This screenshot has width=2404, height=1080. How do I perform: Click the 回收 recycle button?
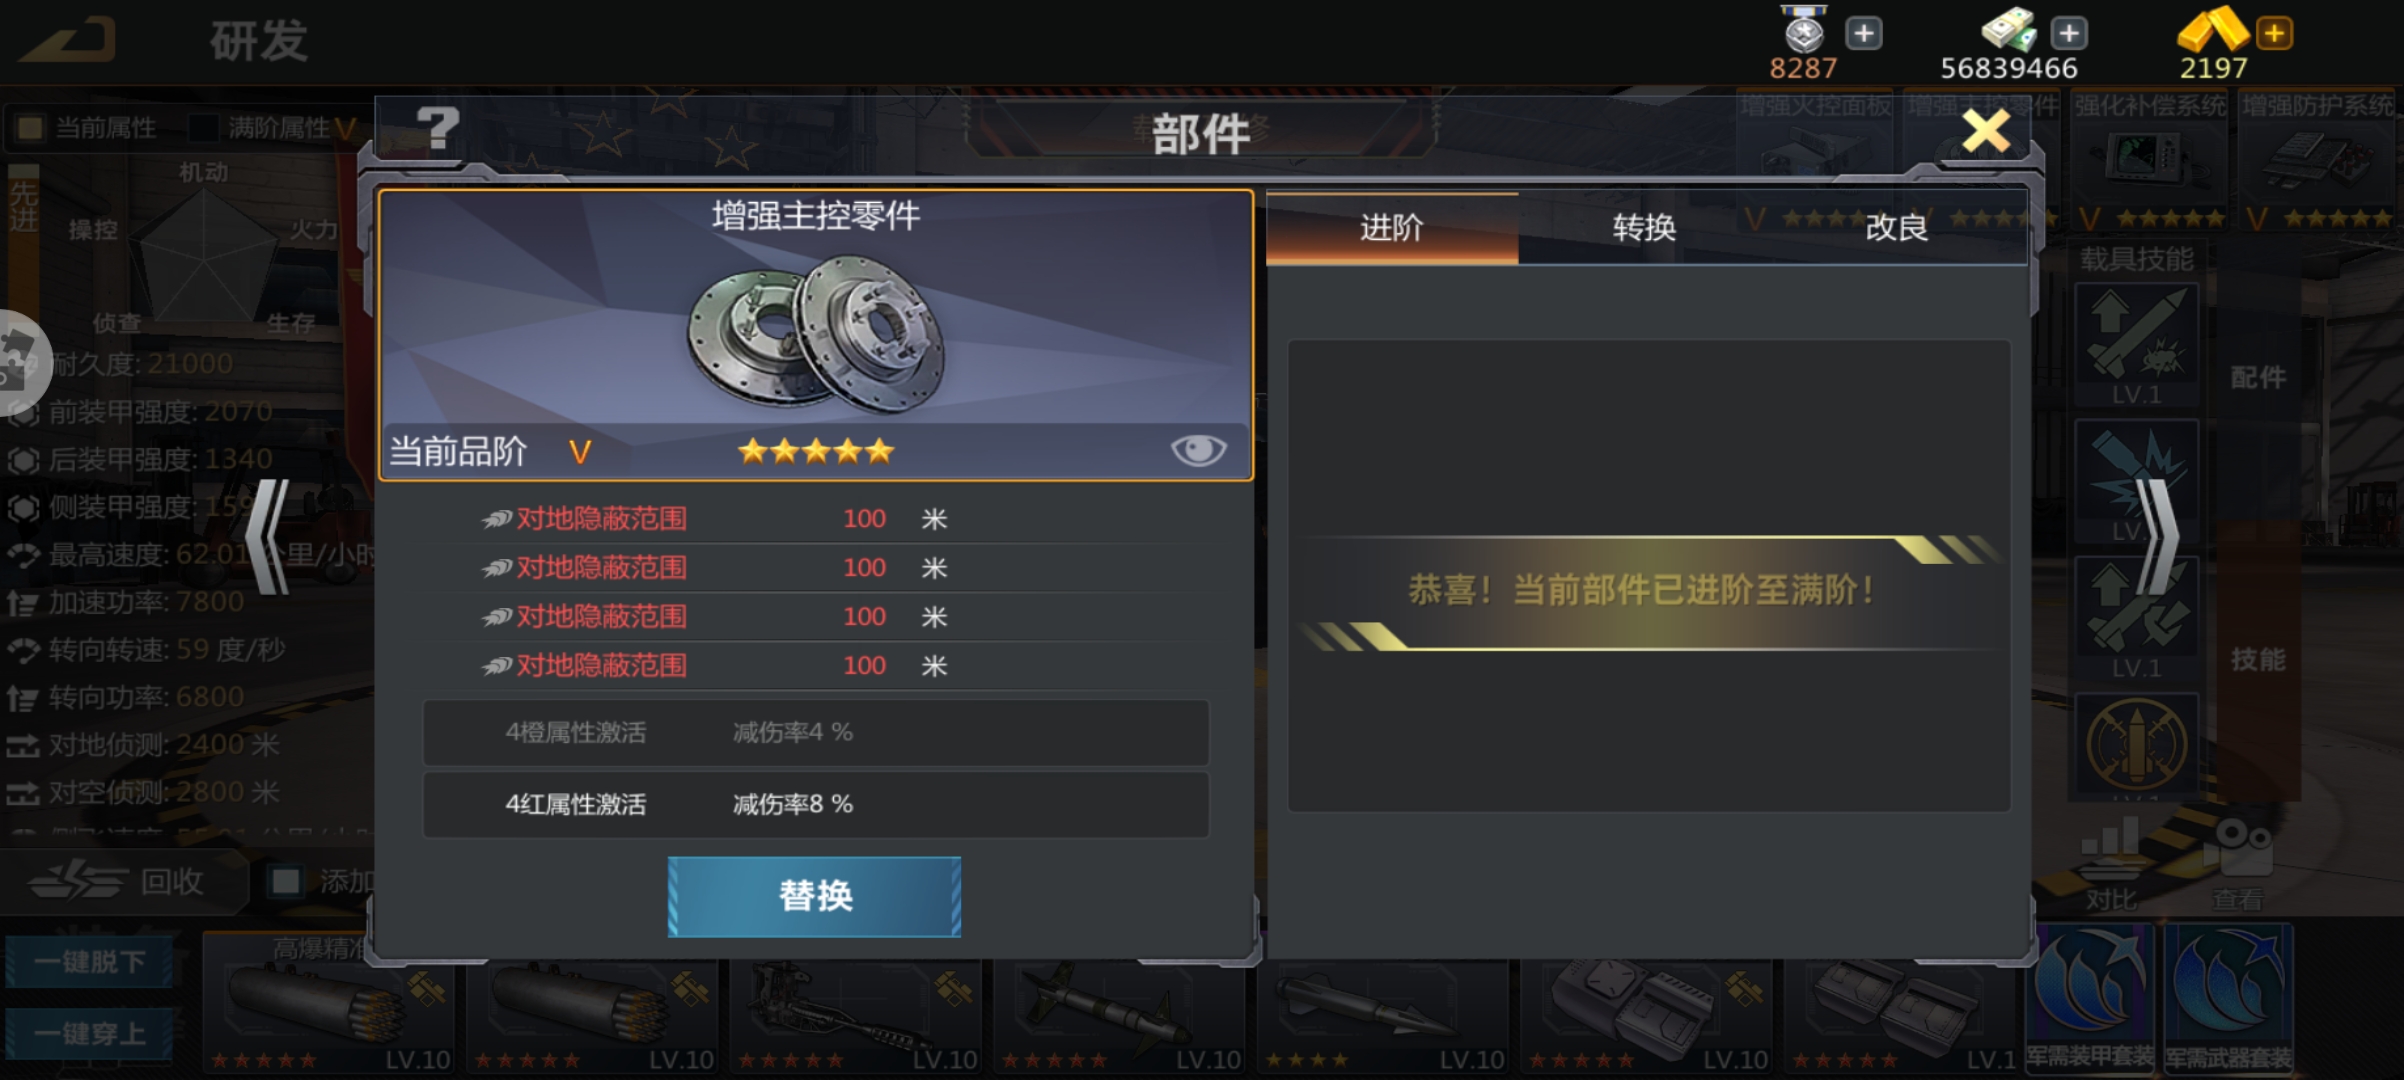coord(120,881)
